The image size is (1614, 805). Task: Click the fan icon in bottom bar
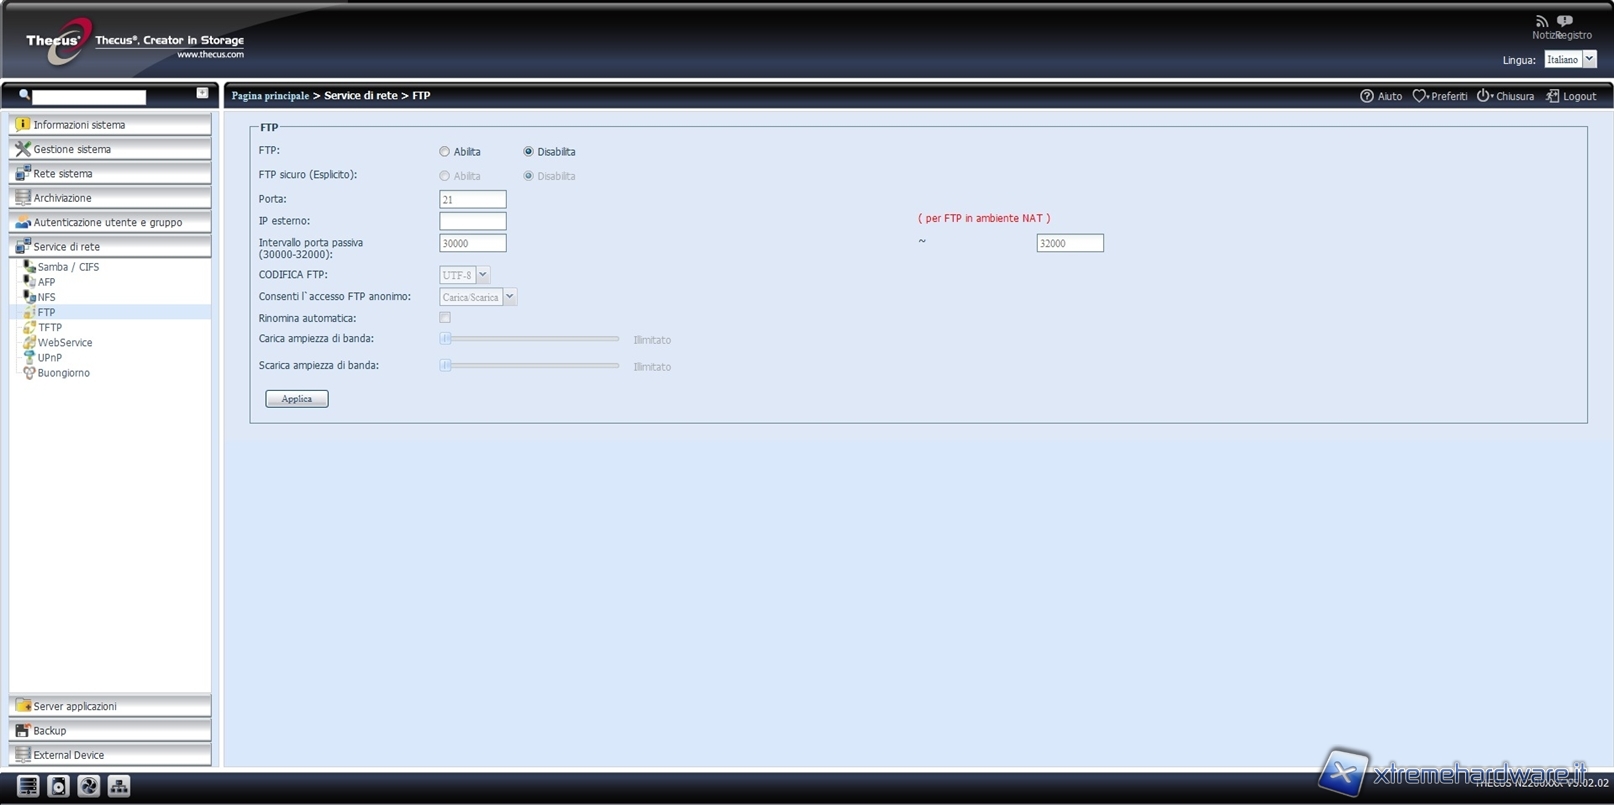(x=89, y=786)
